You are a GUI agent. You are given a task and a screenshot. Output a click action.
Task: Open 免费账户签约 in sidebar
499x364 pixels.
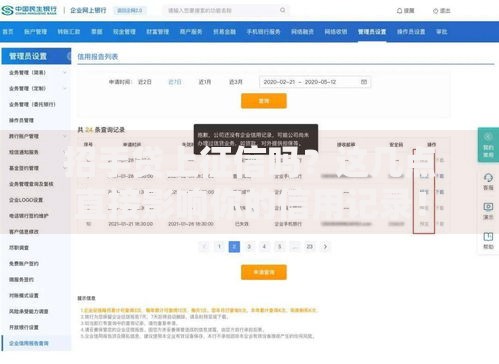click(x=24, y=264)
